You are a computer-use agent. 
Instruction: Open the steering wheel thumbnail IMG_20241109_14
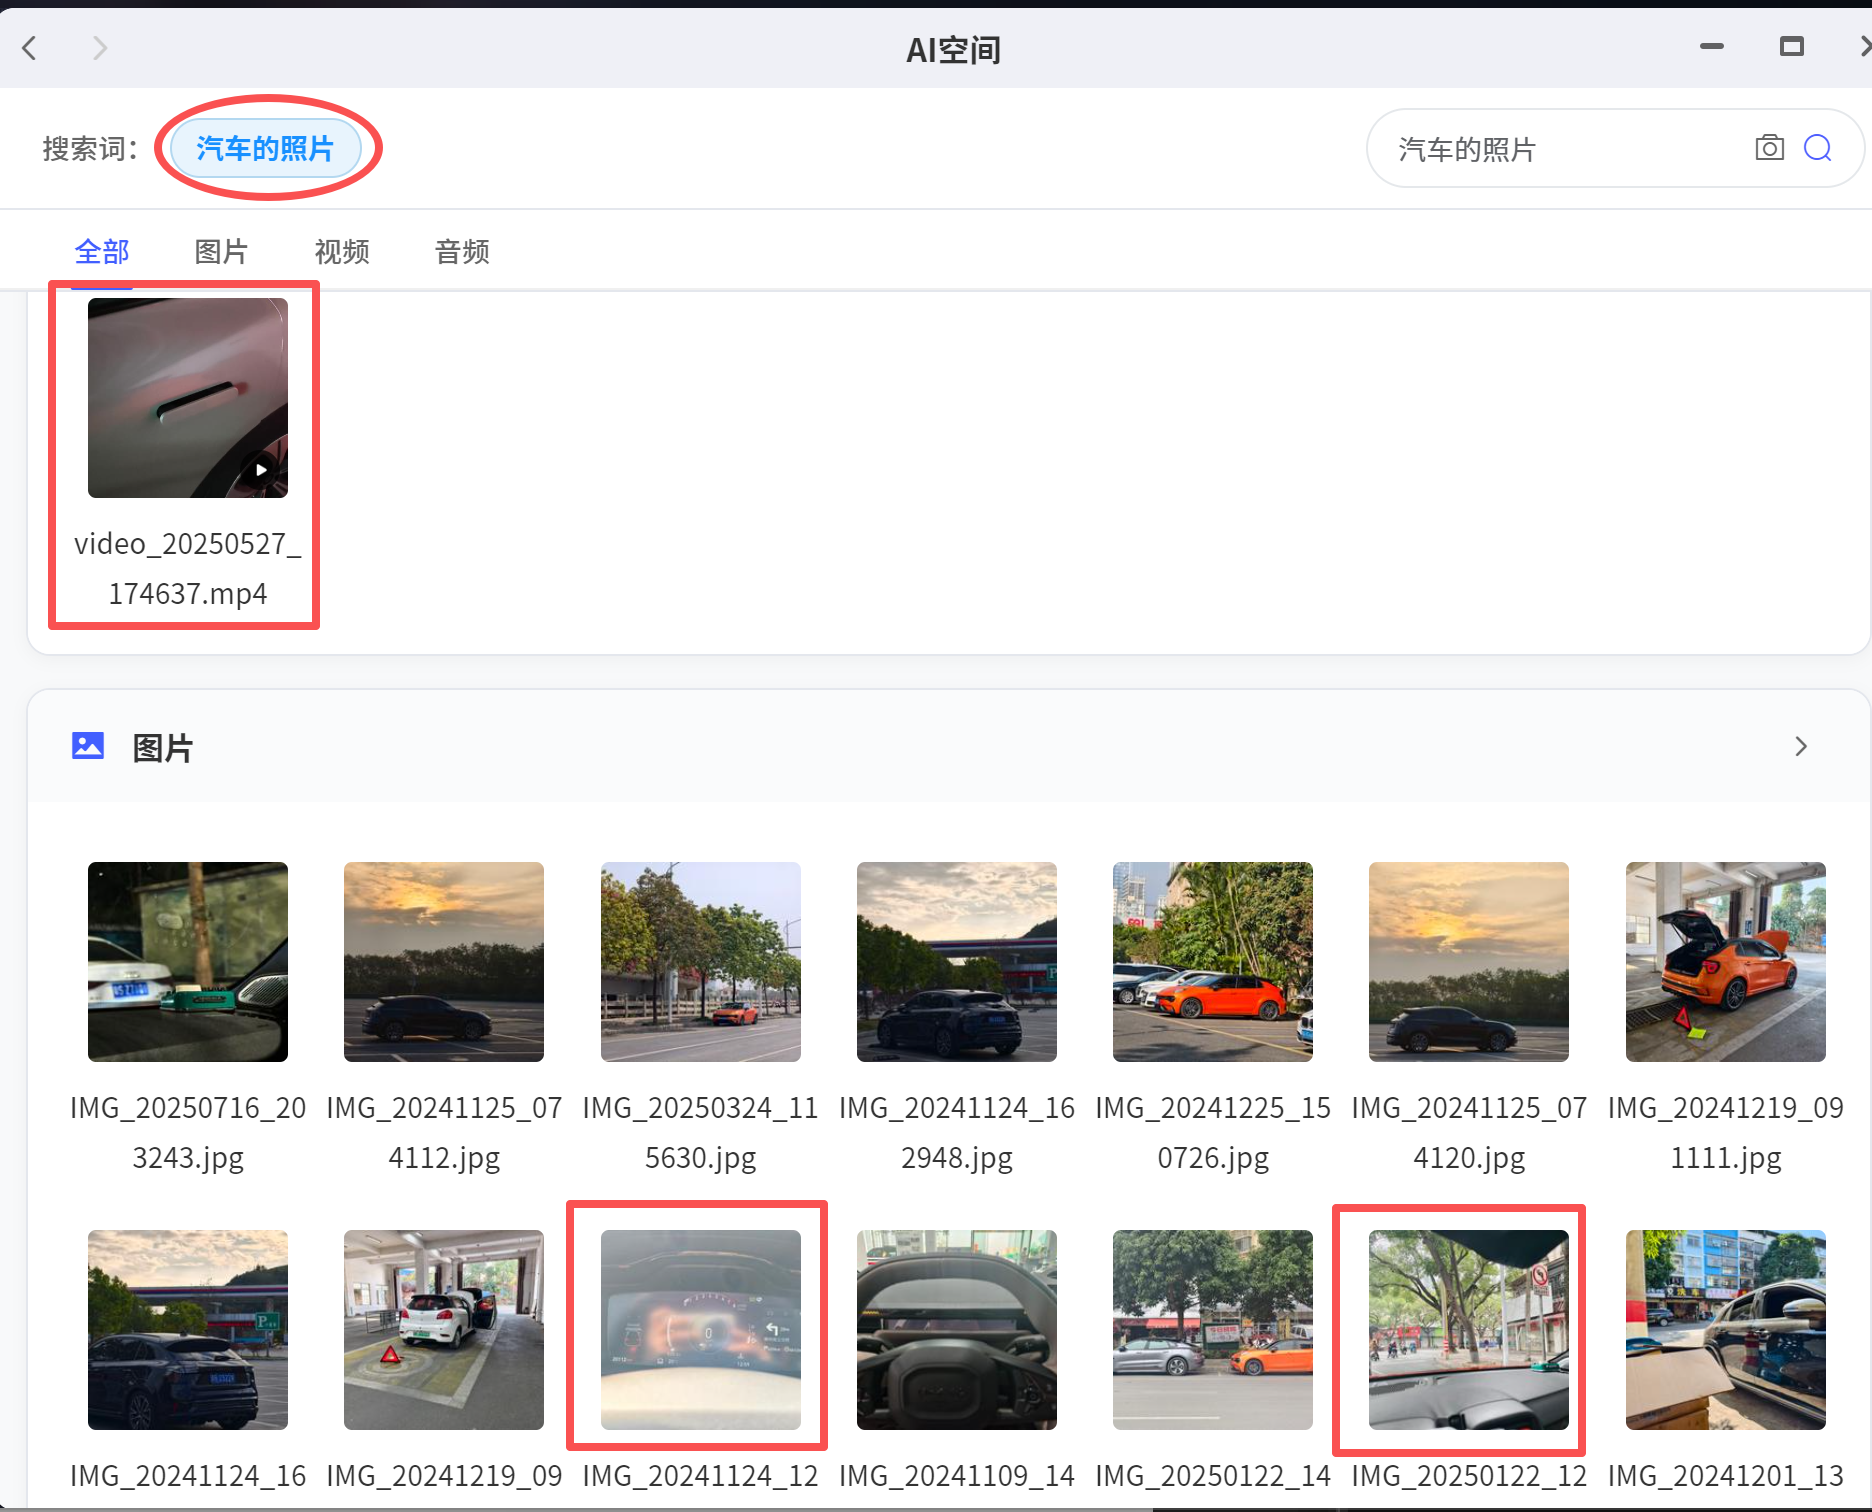pos(957,1330)
